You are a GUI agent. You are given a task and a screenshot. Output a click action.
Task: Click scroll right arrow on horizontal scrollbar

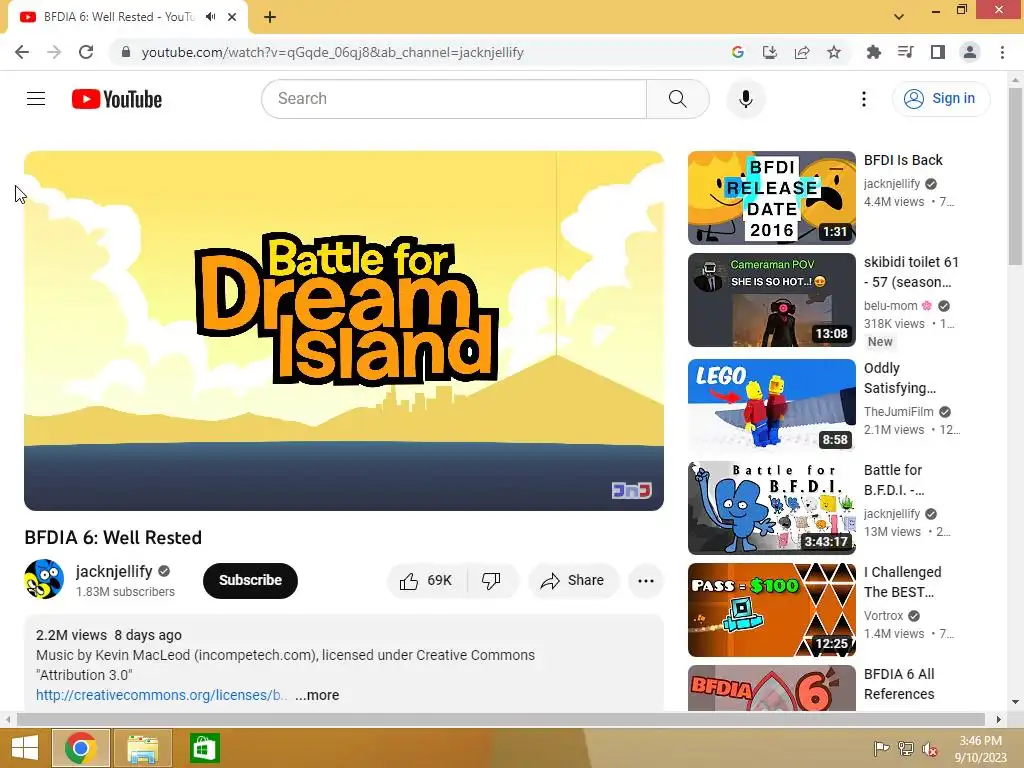(999, 719)
